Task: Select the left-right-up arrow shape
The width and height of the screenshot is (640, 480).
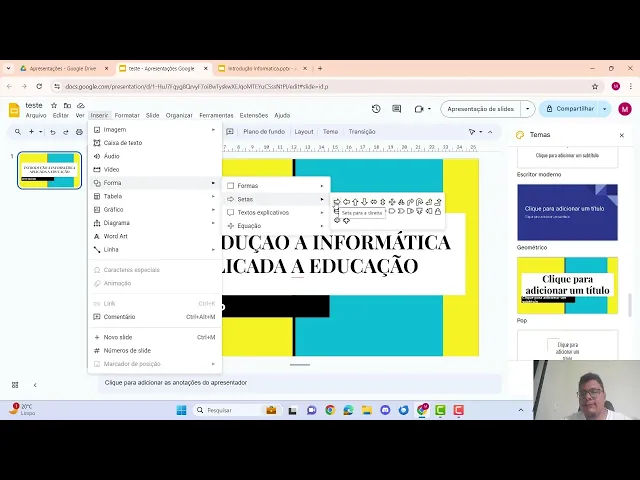Action: pyautogui.click(x=401, y=202)
